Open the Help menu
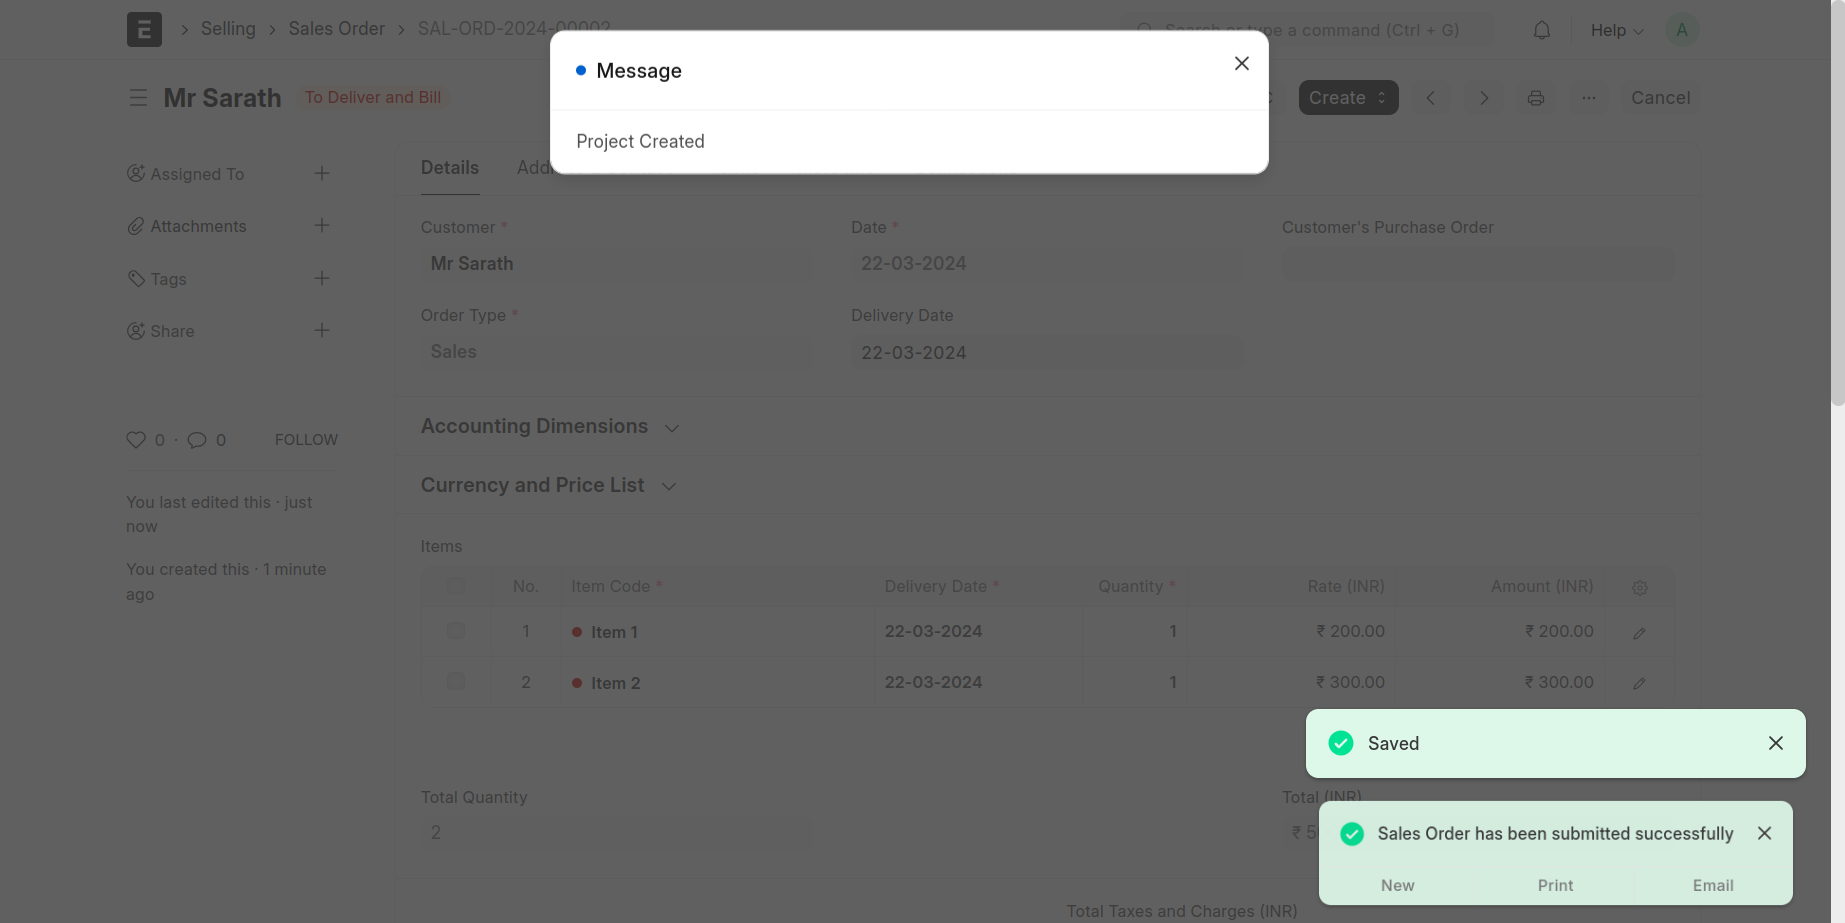 point(1615,30)
